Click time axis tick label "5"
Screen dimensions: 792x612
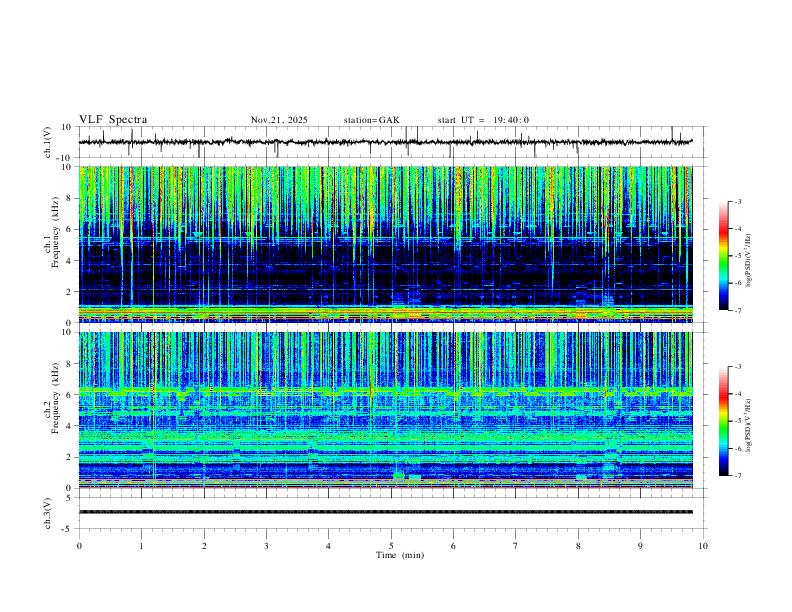pyautogui.click(x=391, y=546)
